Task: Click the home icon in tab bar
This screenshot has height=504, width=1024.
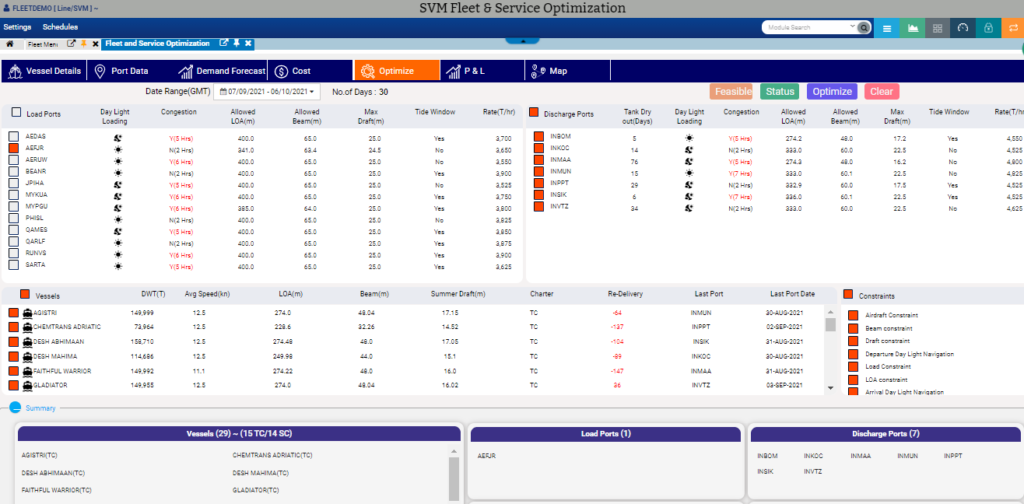Action: coord(10,44)
